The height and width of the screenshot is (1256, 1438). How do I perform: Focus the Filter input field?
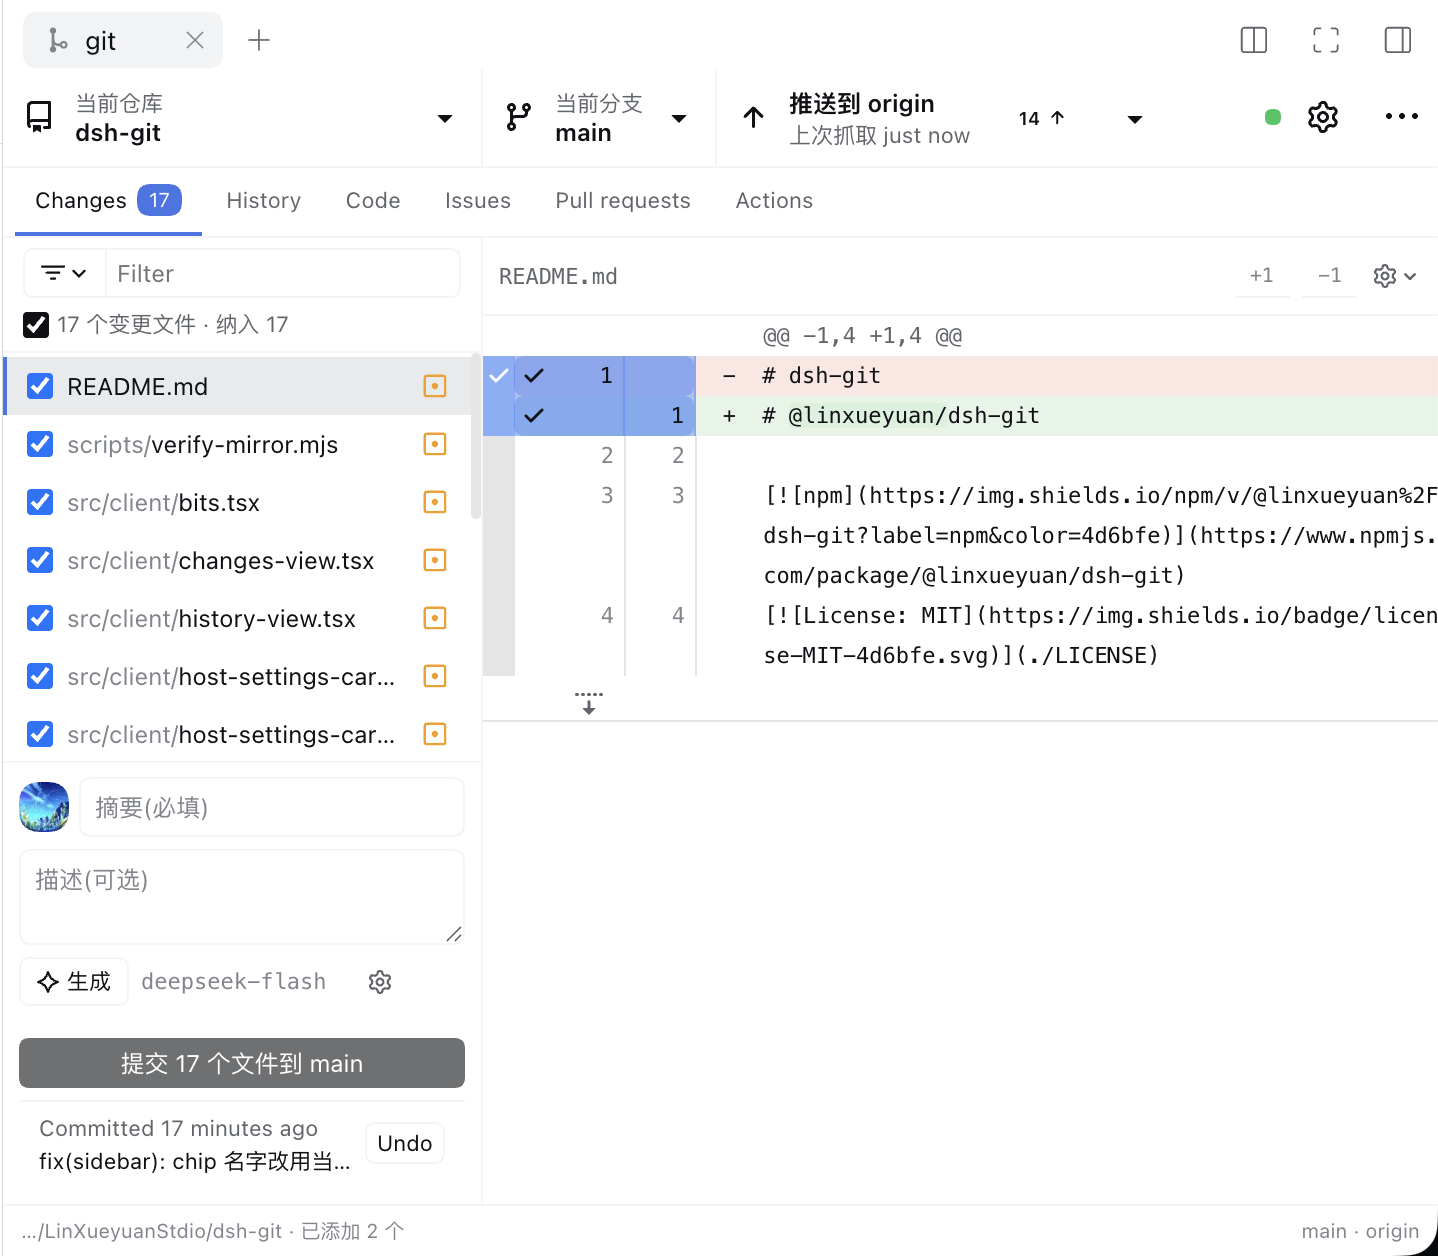tap(283, 273)
